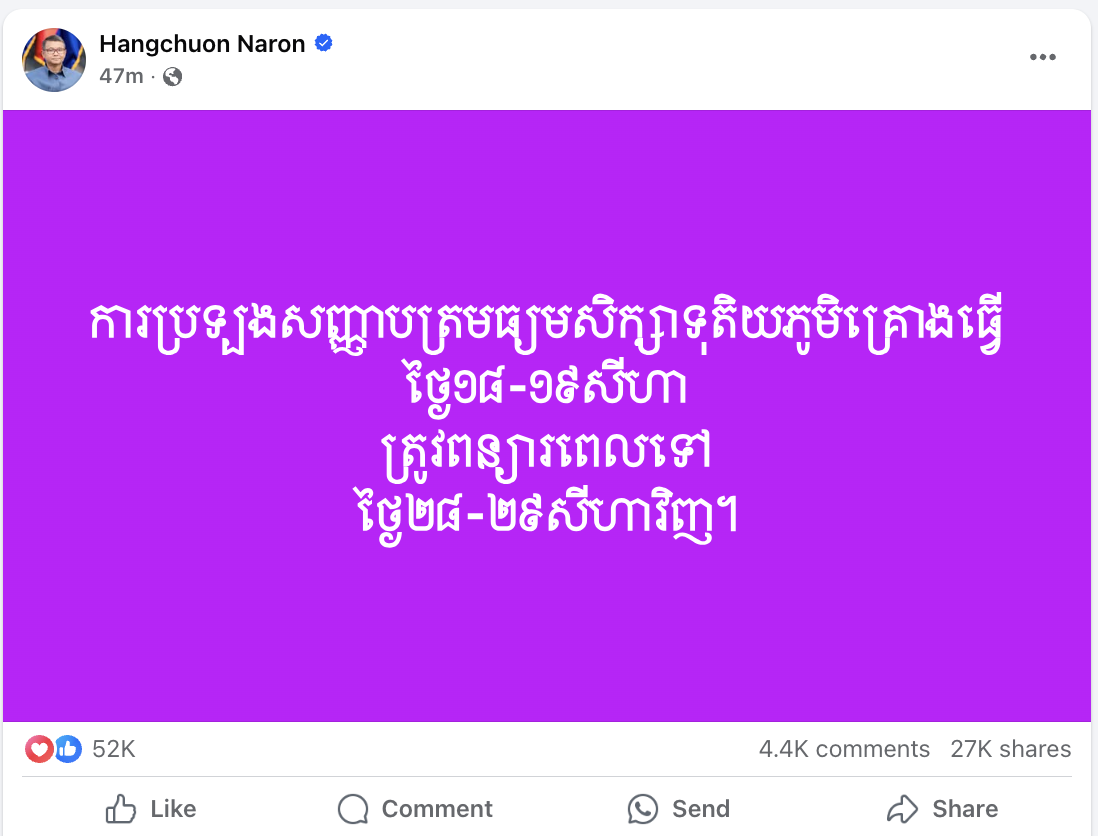Image resolution: width=1098 pixels, height=836 pixels.
Task: Open the Hangchuon Naron profile name link
Action: pyautogui.click(x=202, y=43)
